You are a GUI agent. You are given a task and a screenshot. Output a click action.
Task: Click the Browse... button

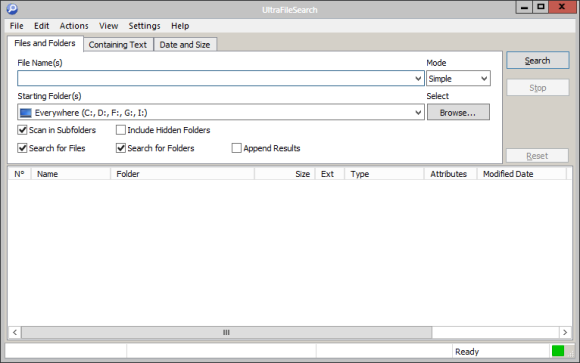458,112
